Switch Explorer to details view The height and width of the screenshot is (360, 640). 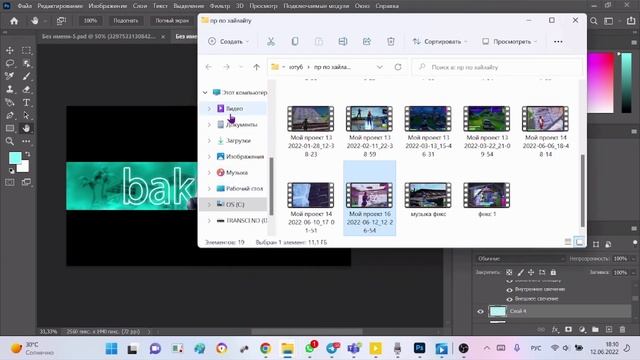(x=568, y=242)
